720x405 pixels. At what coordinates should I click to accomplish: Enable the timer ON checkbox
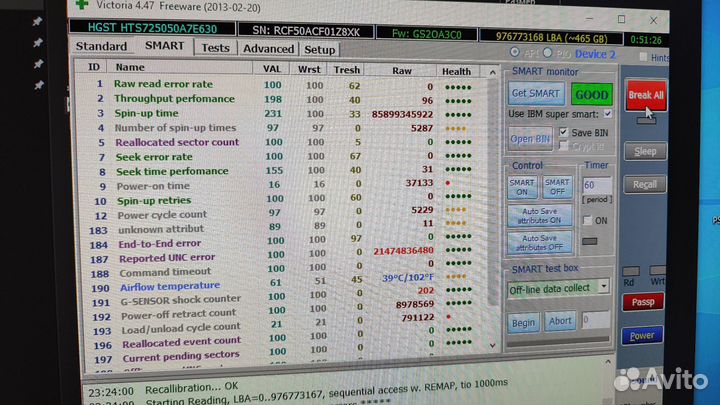(586, 220)
